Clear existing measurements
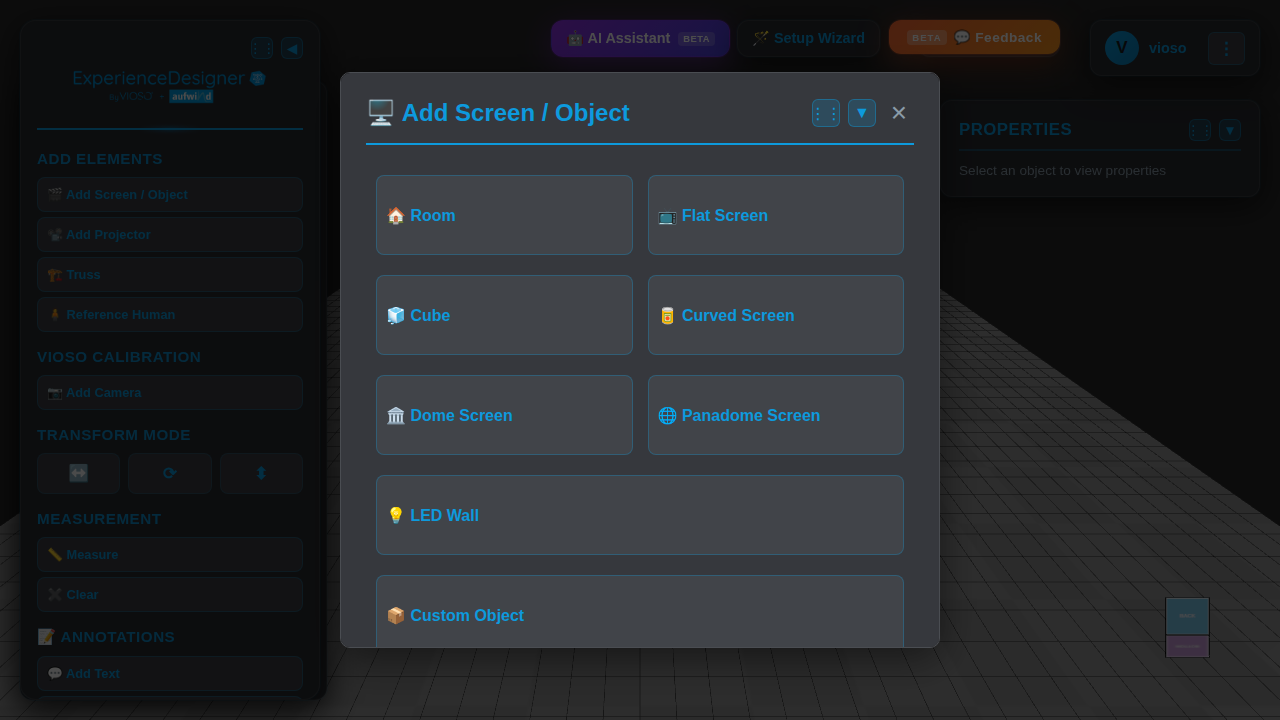 [169, 594]
